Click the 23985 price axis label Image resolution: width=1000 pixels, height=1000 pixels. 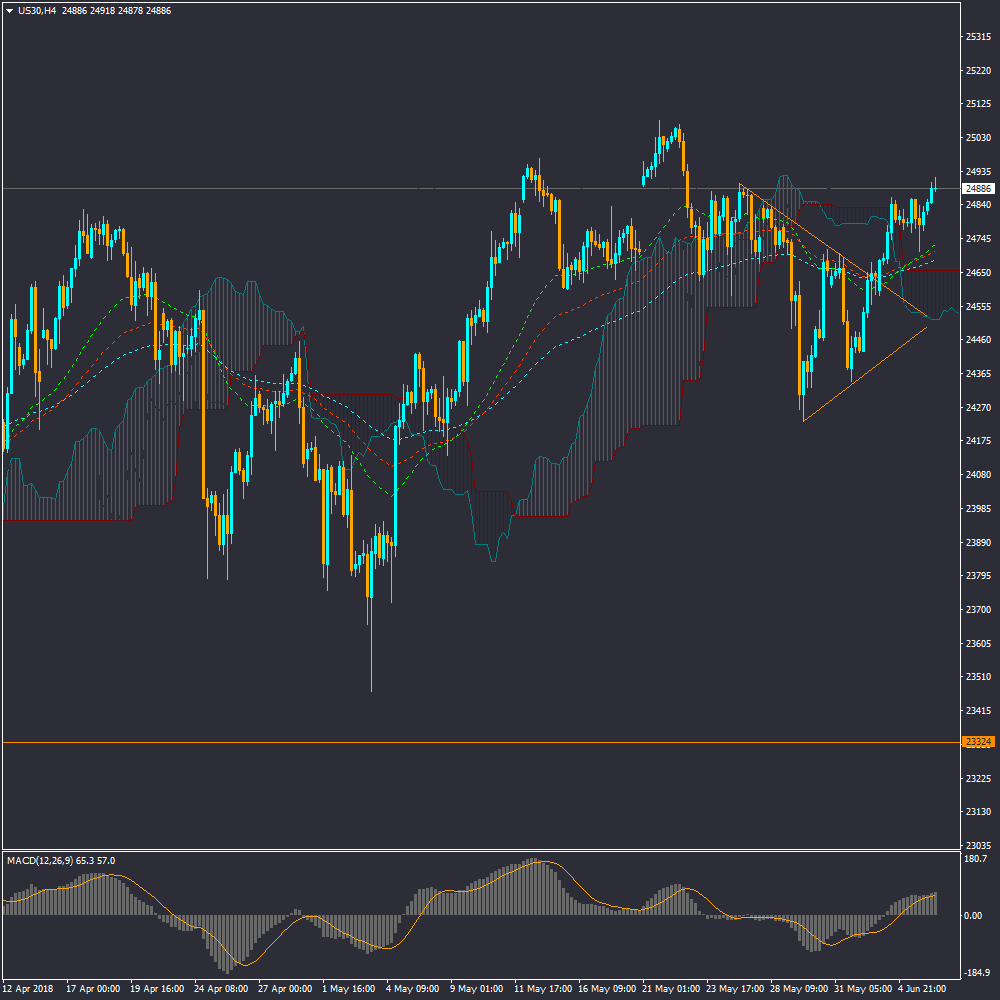(978, 508)
